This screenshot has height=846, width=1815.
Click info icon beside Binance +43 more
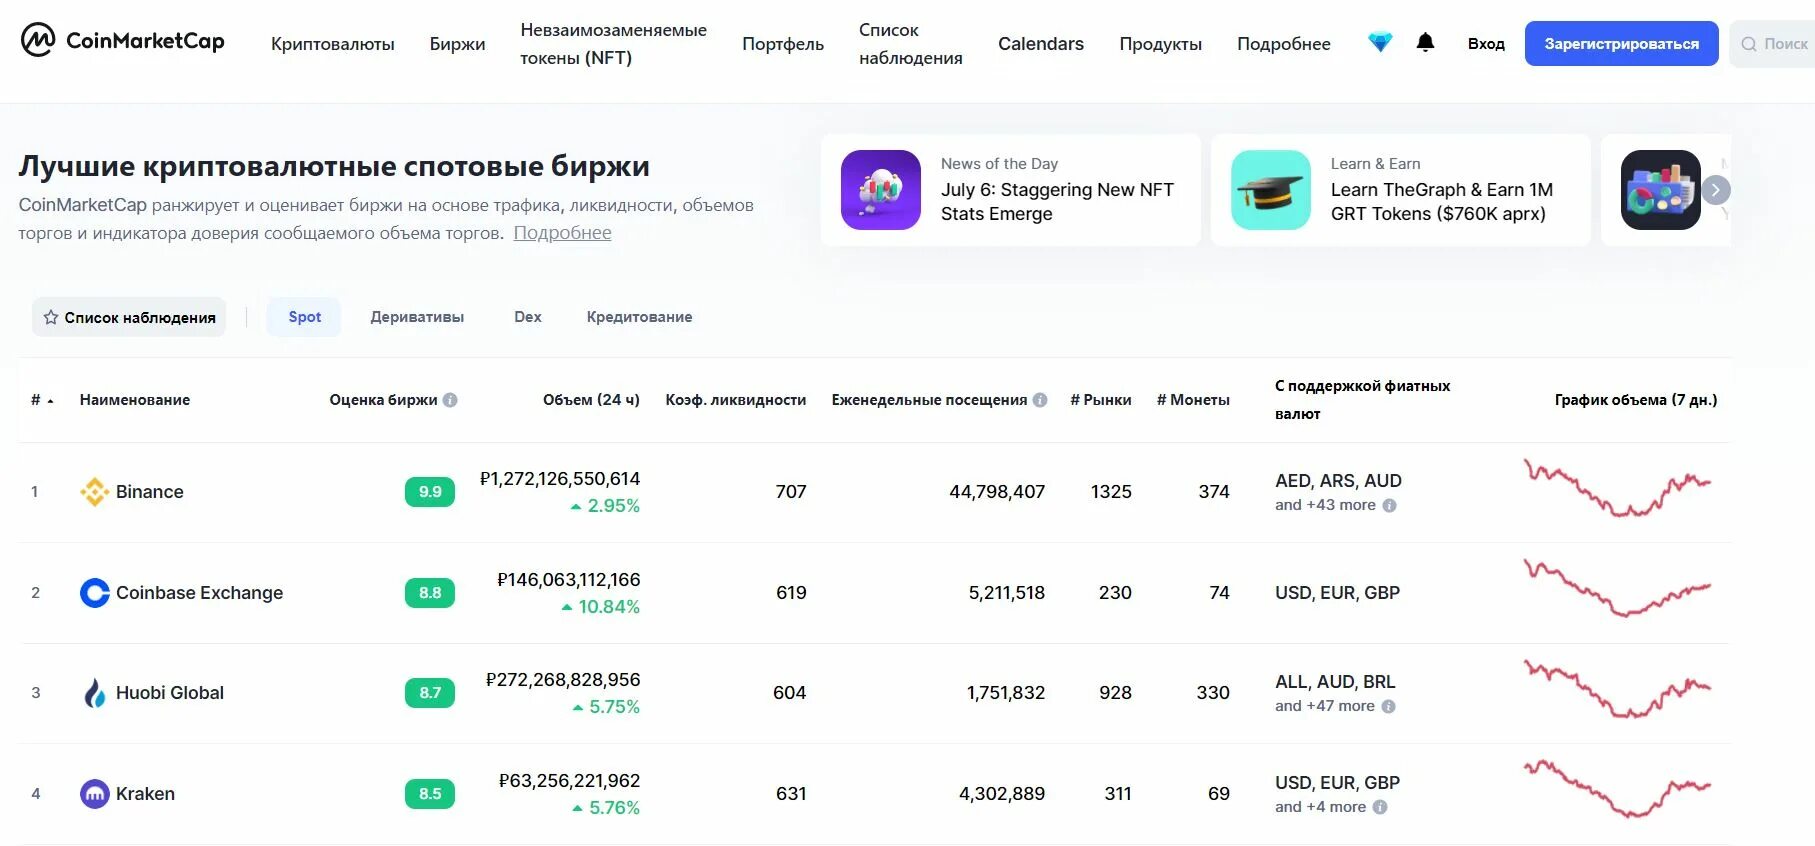pyautogui.click(x=1389, y=506)
